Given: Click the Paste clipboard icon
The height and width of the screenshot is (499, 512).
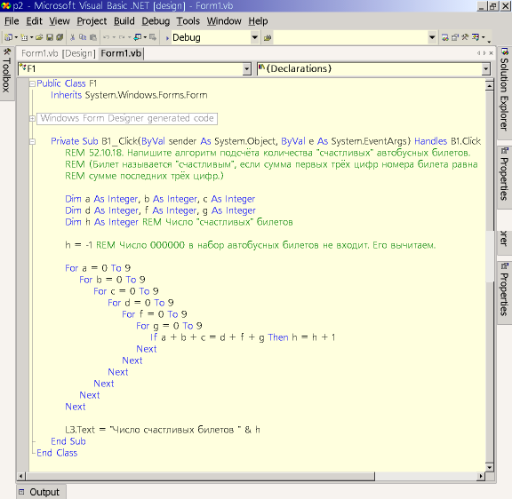Looking at the screenshot, I should pyautogui.click(x=93, y=37).
